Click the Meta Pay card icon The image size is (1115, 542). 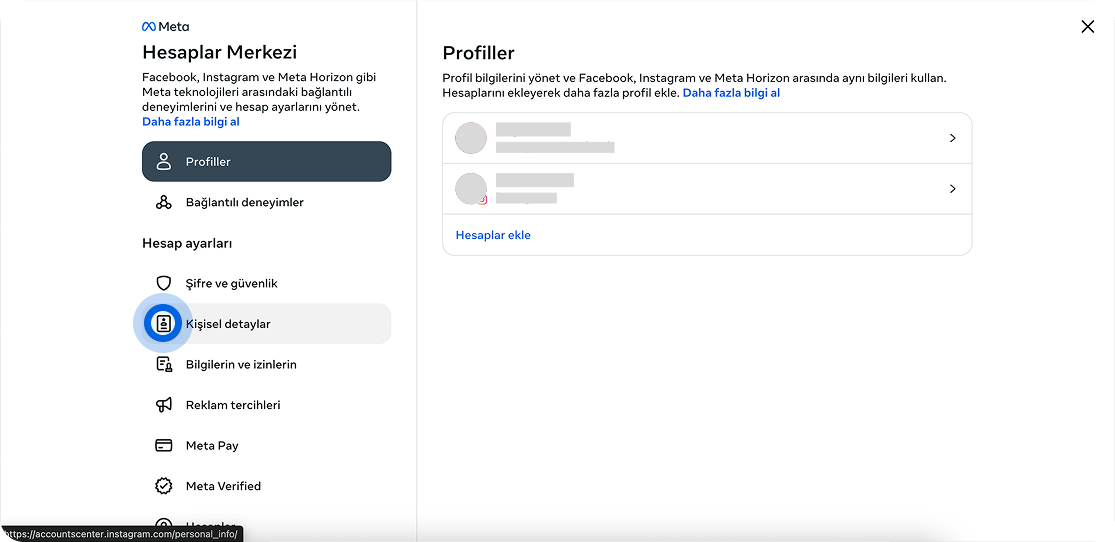(164, 446)
